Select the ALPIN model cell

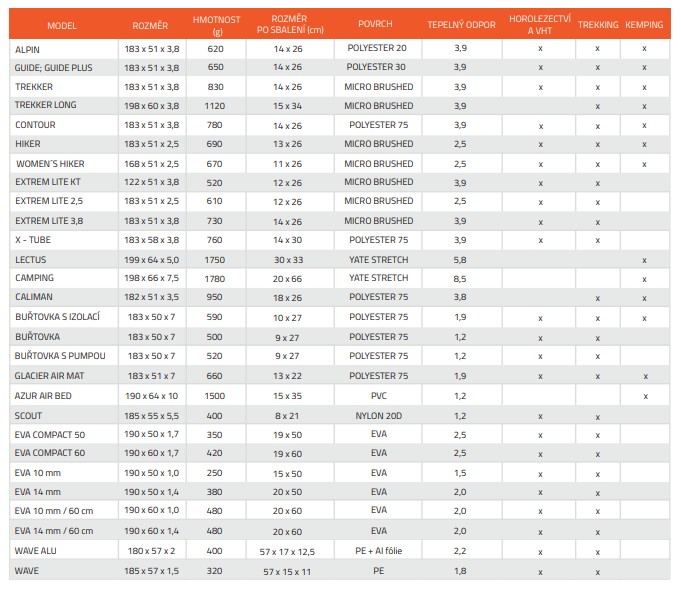click(x=27, y=50)
